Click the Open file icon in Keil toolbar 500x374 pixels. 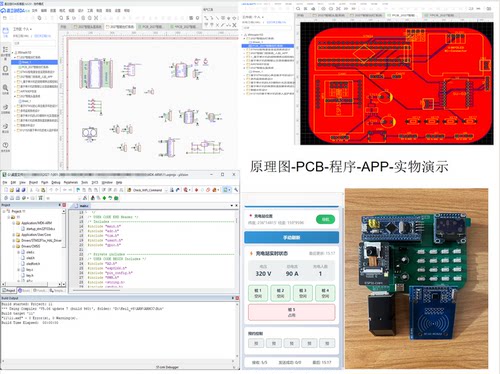tap(12, 190)
